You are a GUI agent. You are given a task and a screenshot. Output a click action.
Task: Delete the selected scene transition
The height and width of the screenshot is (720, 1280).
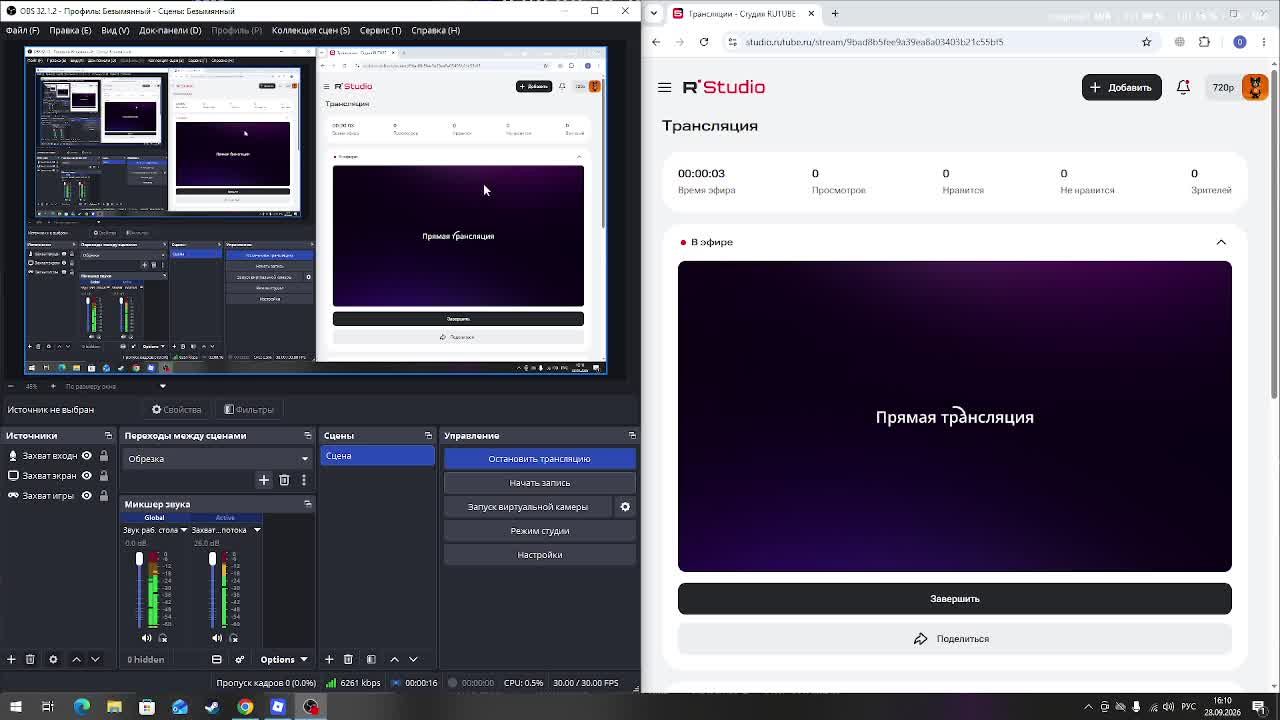coord(284,480)
